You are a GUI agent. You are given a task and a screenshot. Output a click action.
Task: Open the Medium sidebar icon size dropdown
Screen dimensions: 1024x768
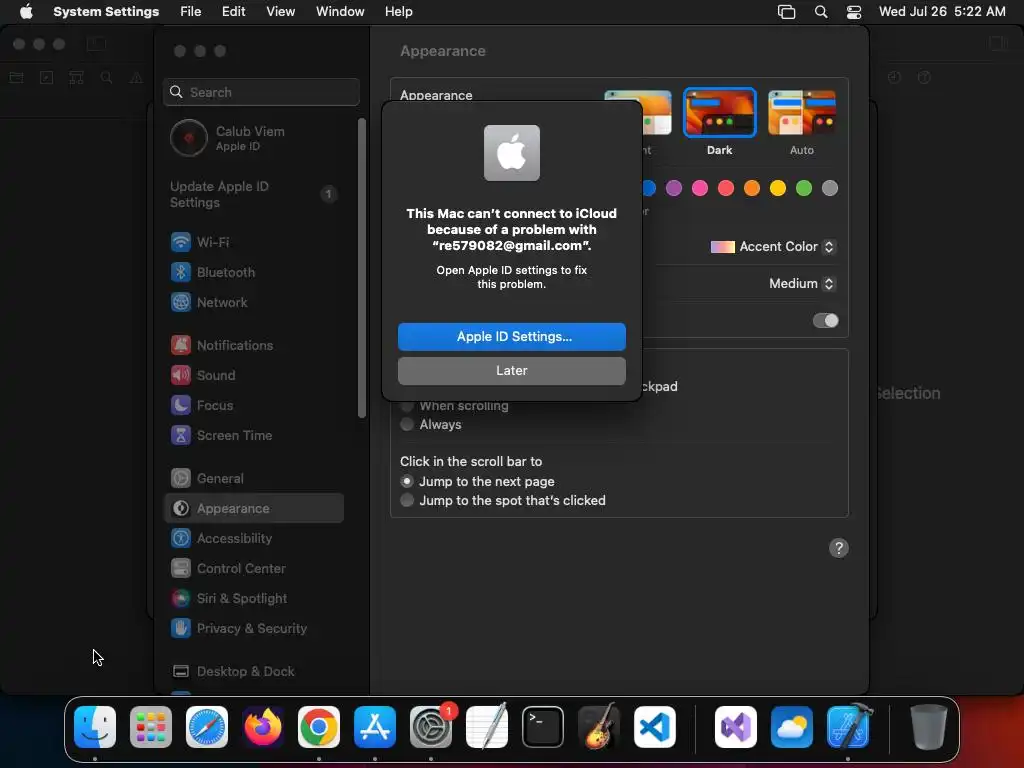pyautogui.click(x=802, y=283)
